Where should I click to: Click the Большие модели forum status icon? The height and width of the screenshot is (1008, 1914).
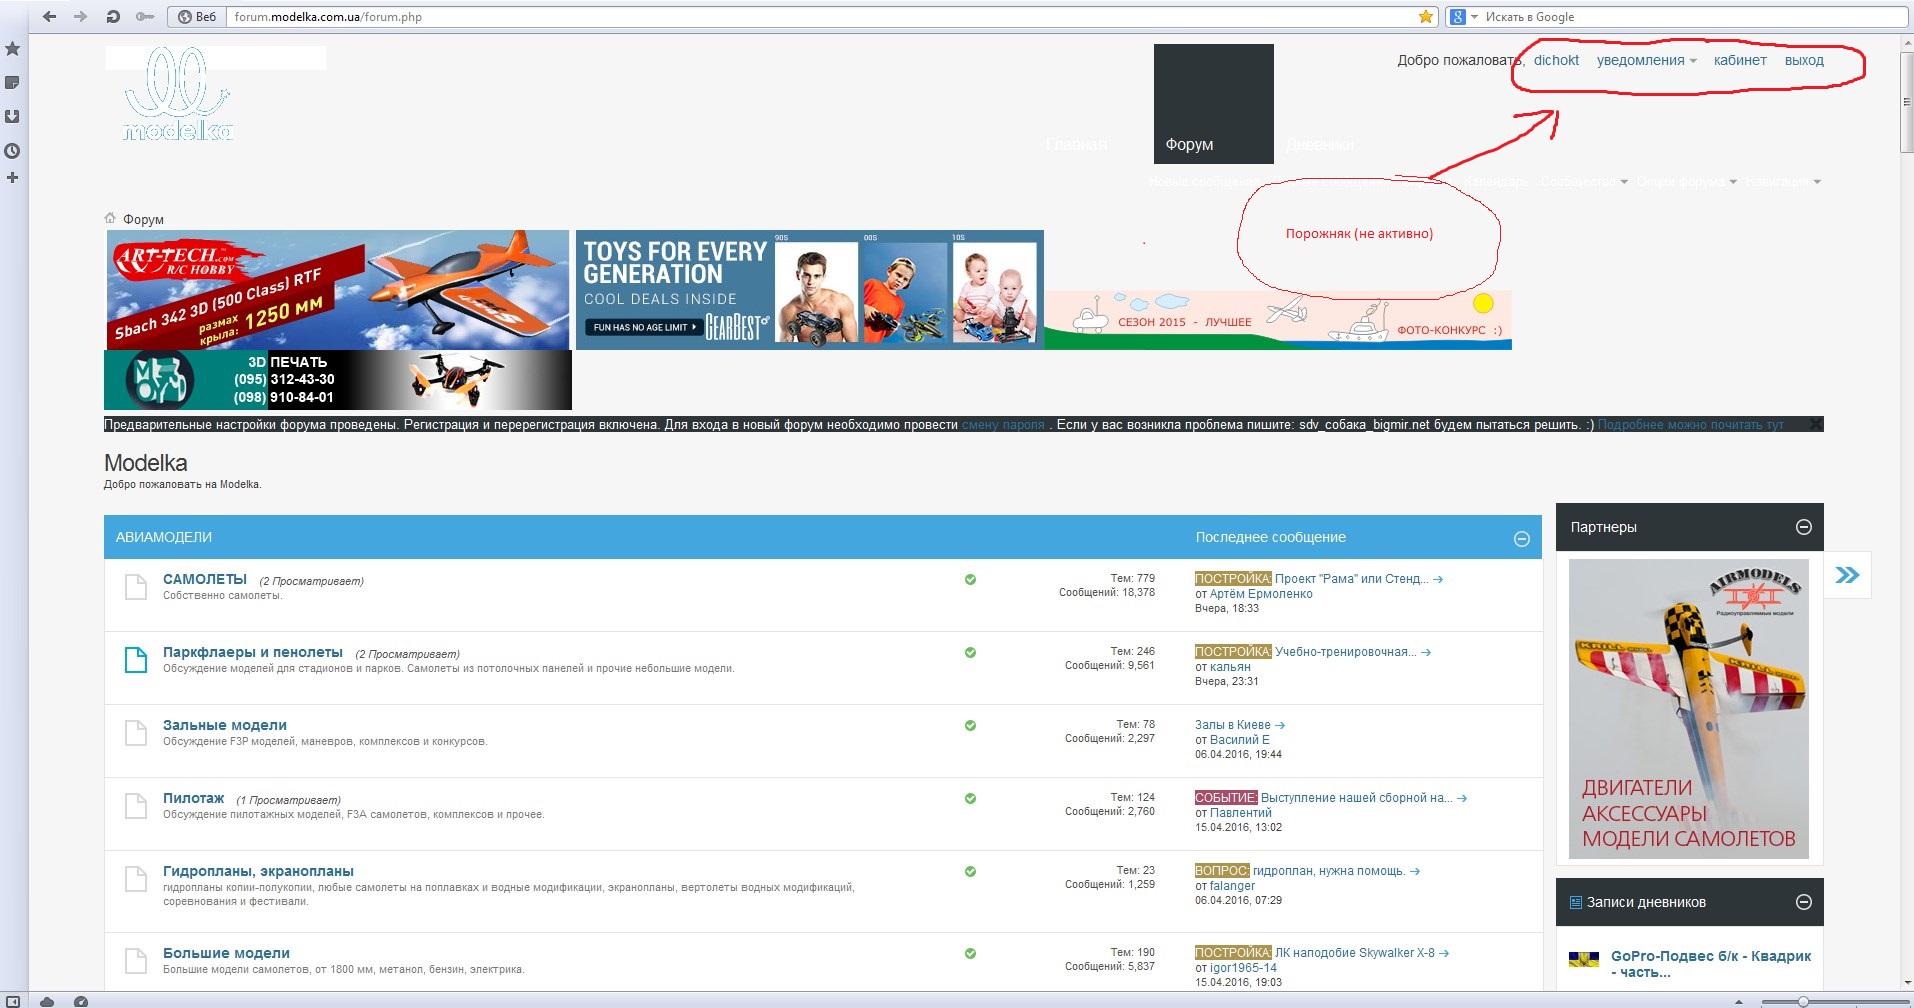pos(136,961)
